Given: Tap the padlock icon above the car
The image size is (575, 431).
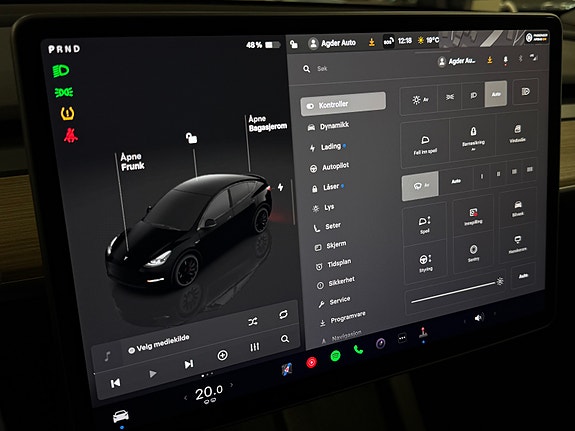Looking at the screenshot, I should click(x=191, y=138).
